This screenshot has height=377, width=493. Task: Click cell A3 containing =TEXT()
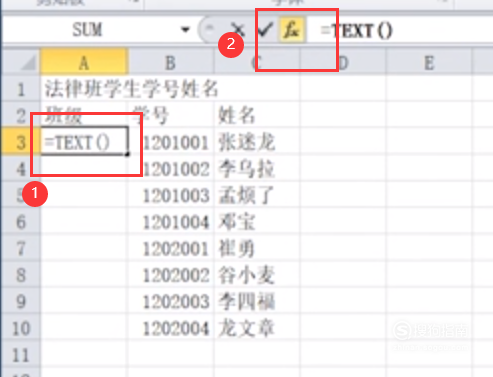pos(84,141)
